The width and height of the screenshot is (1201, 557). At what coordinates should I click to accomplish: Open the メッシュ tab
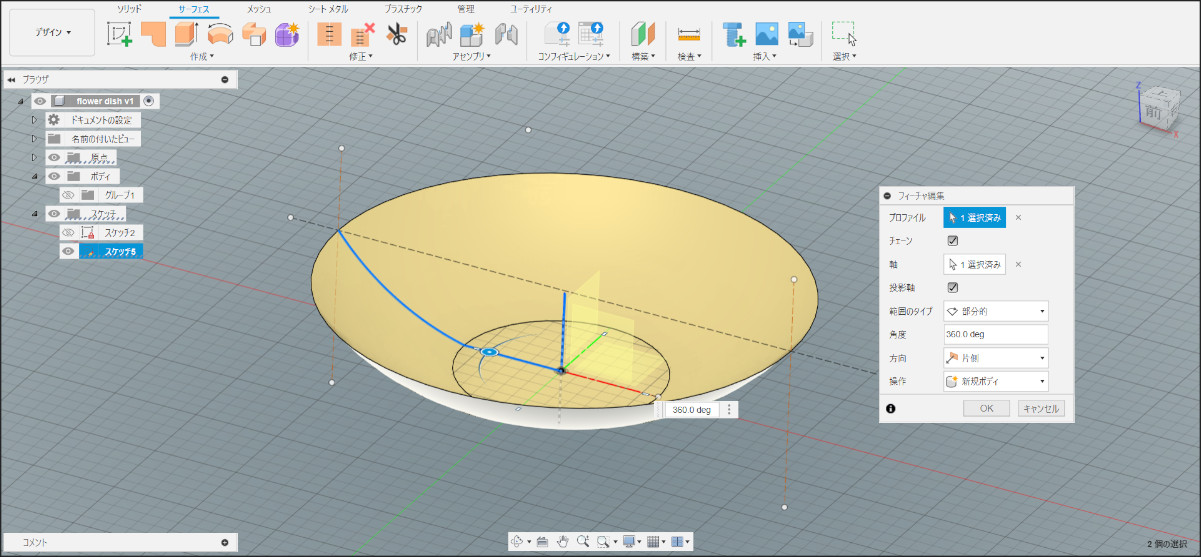(259, 9)
